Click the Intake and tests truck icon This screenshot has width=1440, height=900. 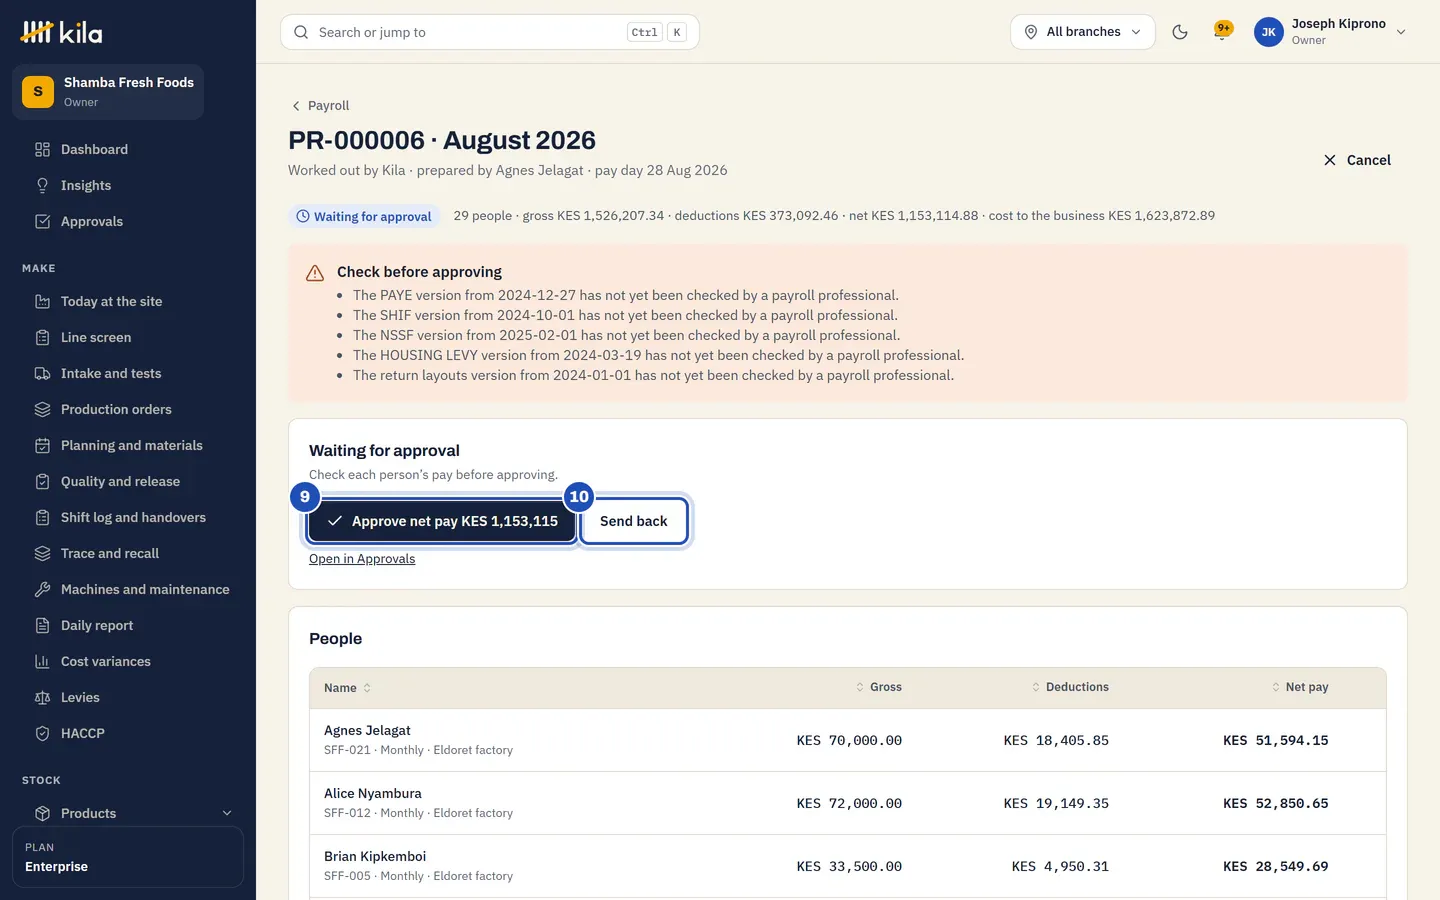[x=42, y=373]
